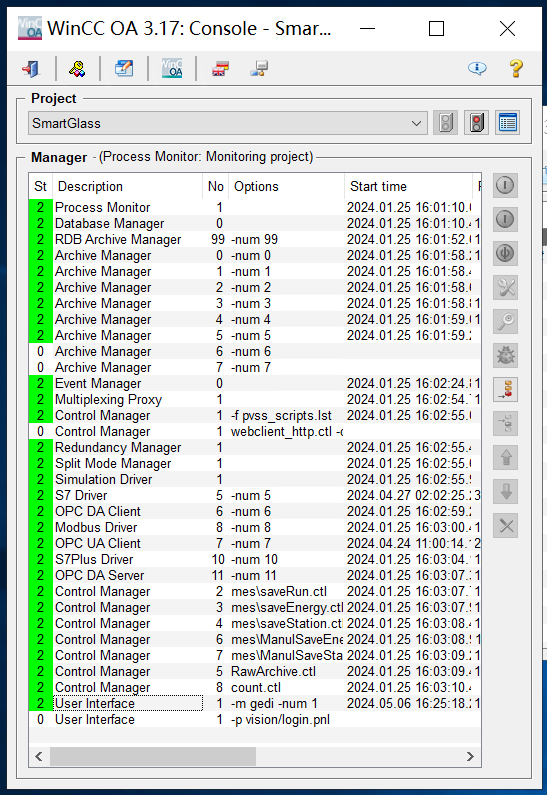
Task: Click the horizontal scrollbar thumb
Action: [153, 756]
